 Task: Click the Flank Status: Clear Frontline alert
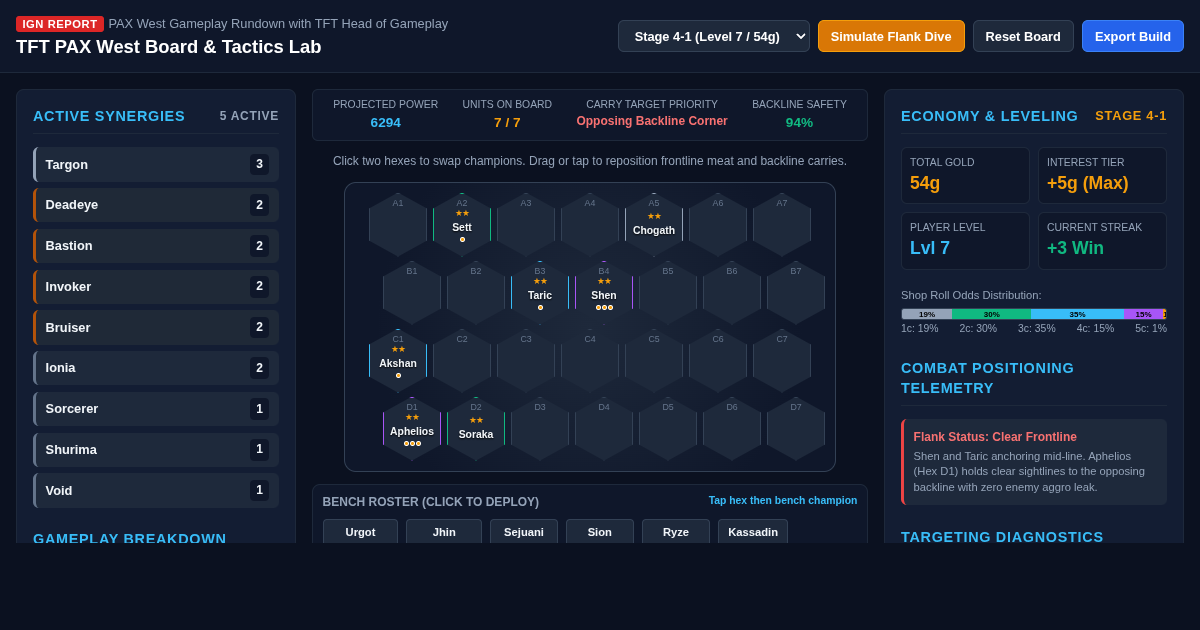1034,462
